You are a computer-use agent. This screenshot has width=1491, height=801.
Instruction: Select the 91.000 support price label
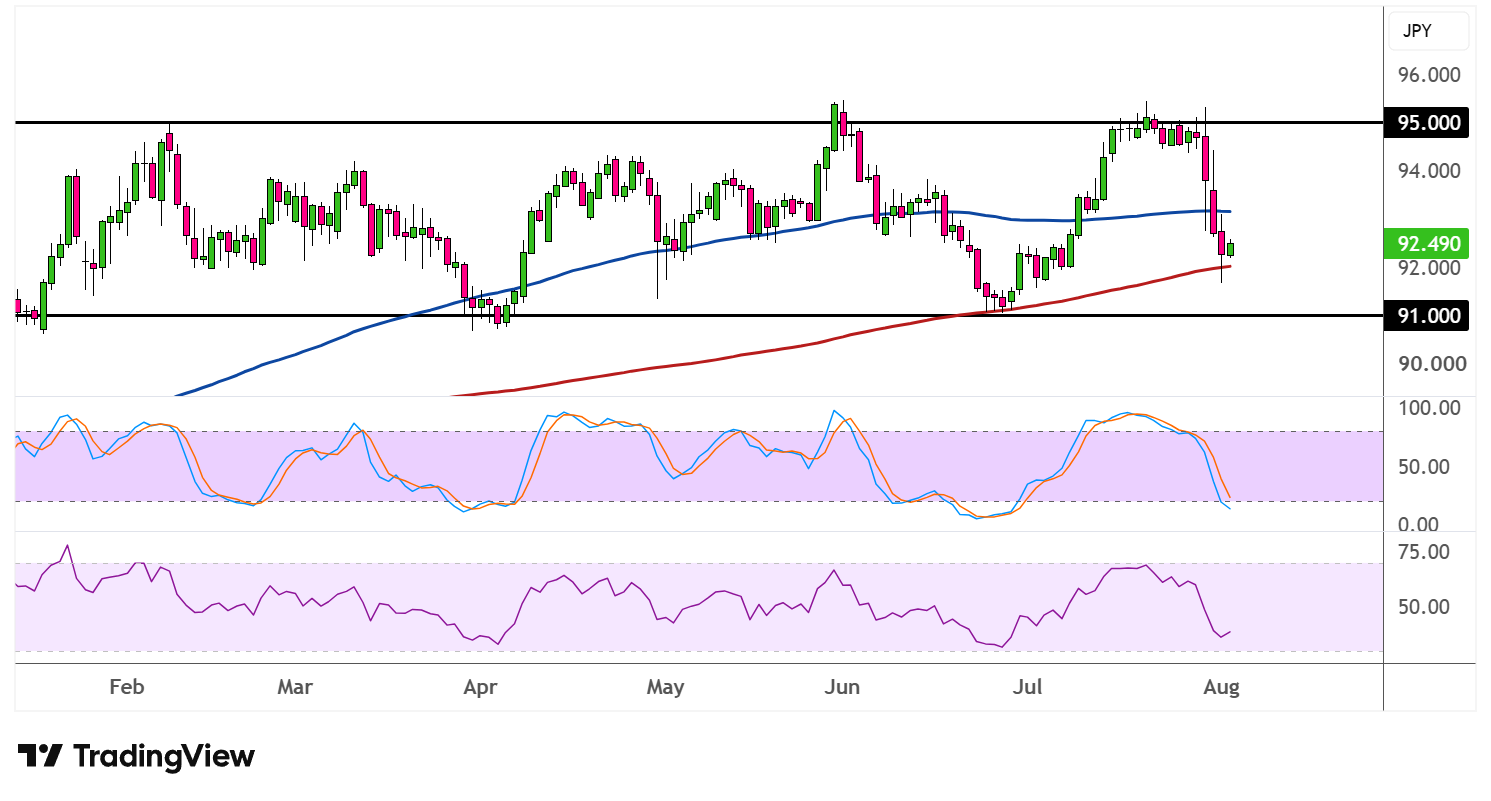coord(1427,315)
